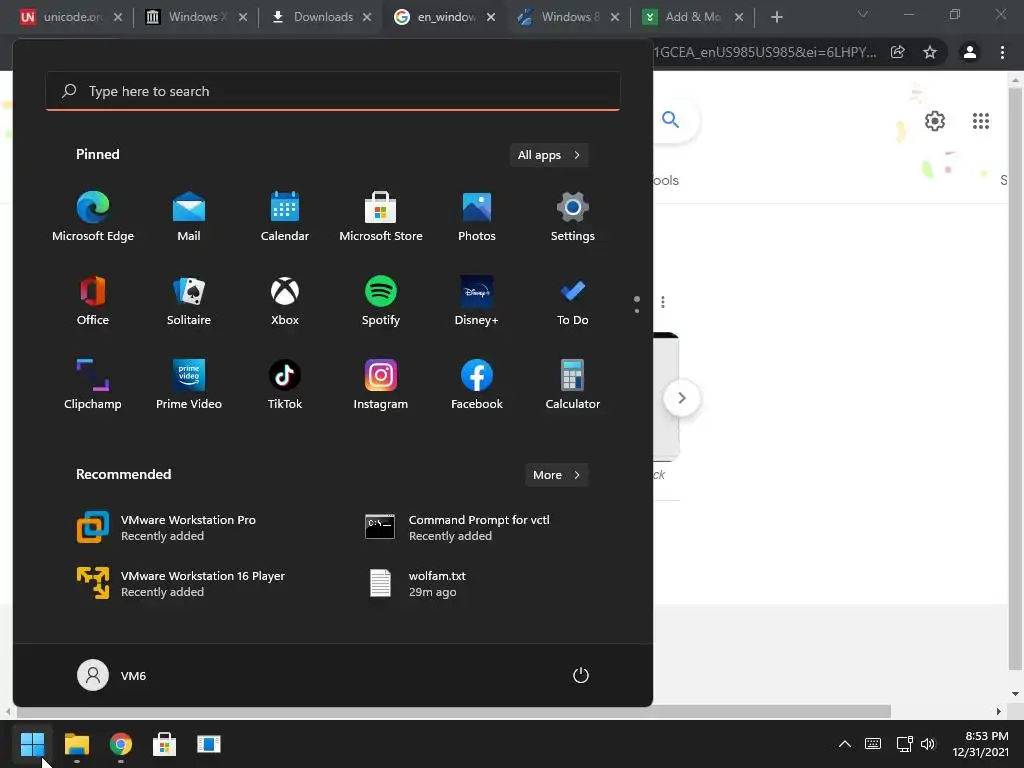Open Settings from pinned apps
This screenshot has width=1024, height=768.
(573, 217)
